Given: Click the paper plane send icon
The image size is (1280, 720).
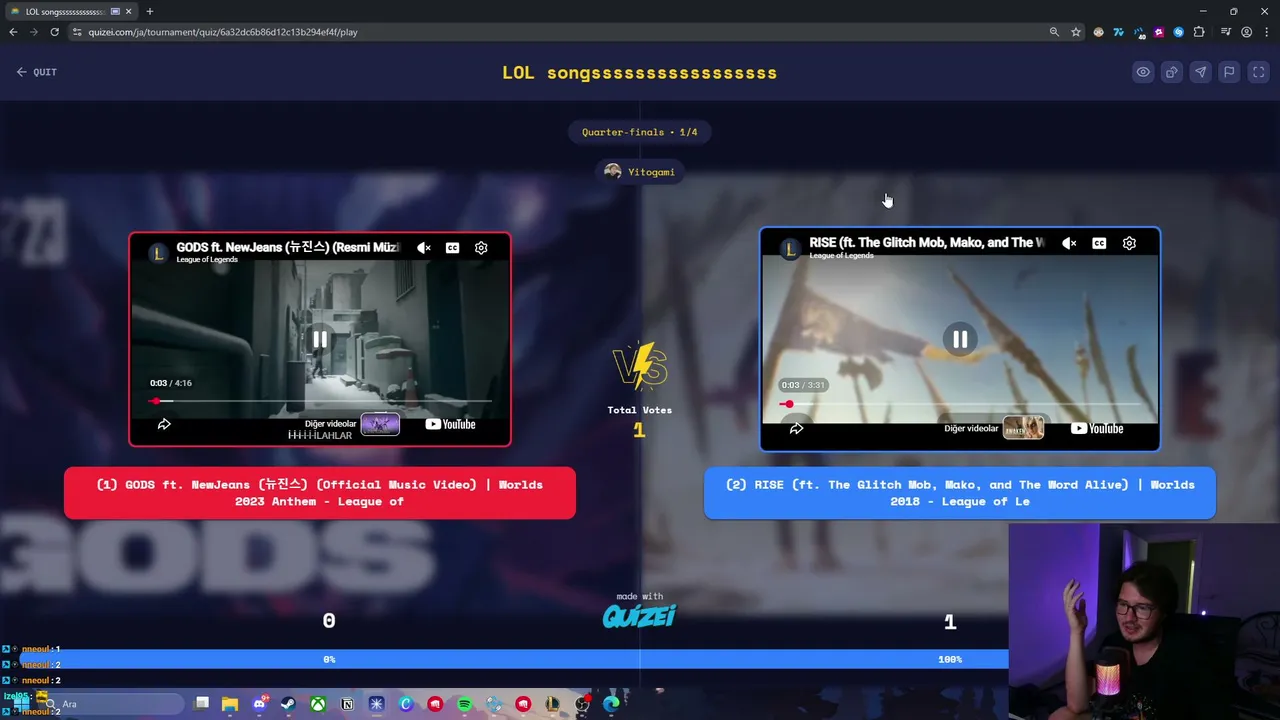Looking at the screenshot, I should pyautogui.click(x=1200, y=72).
